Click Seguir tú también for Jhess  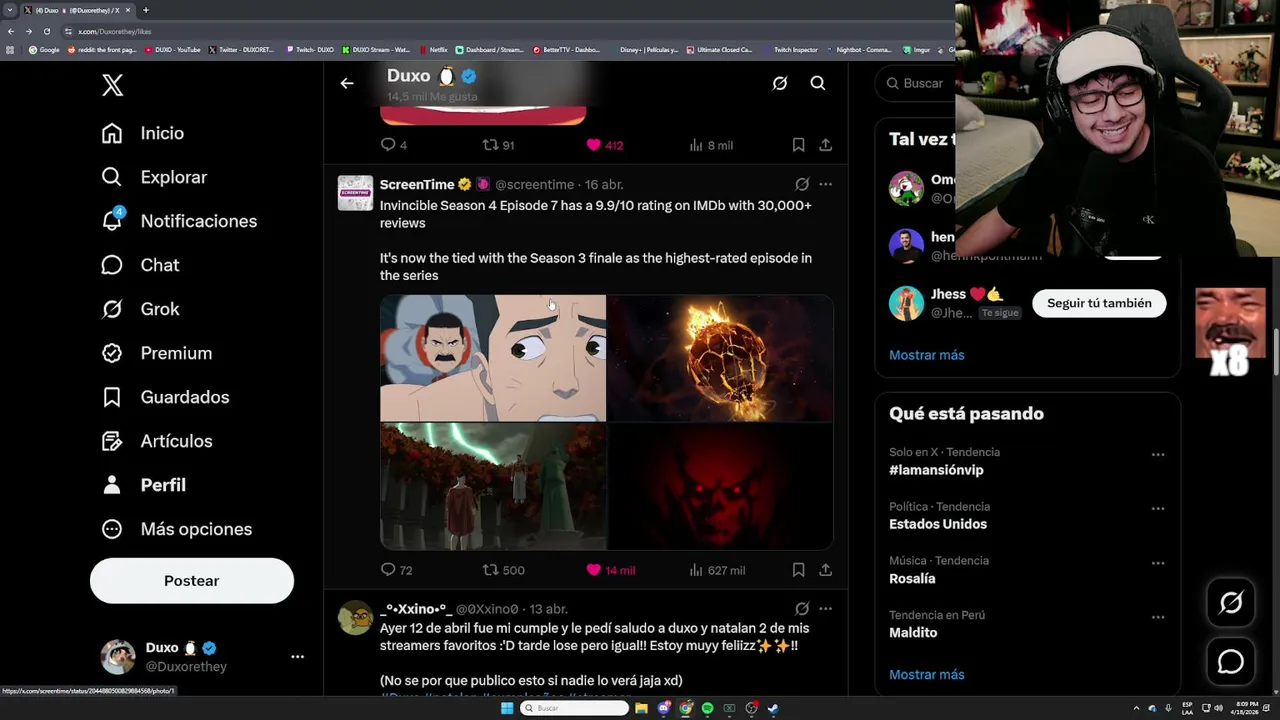click(1099, 303)
